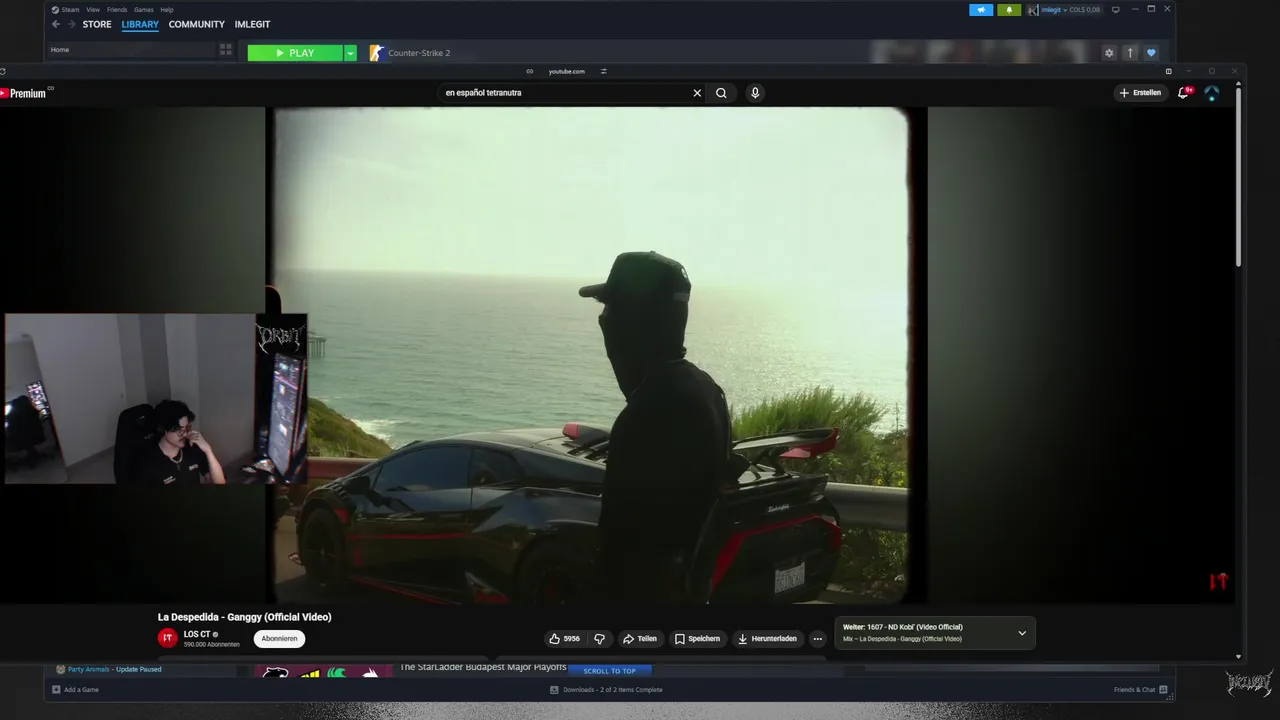The height and width of the screenshot is (720, 1280).
Task: Open the YouTube account avatar menu
Action: click(1212, 93)
